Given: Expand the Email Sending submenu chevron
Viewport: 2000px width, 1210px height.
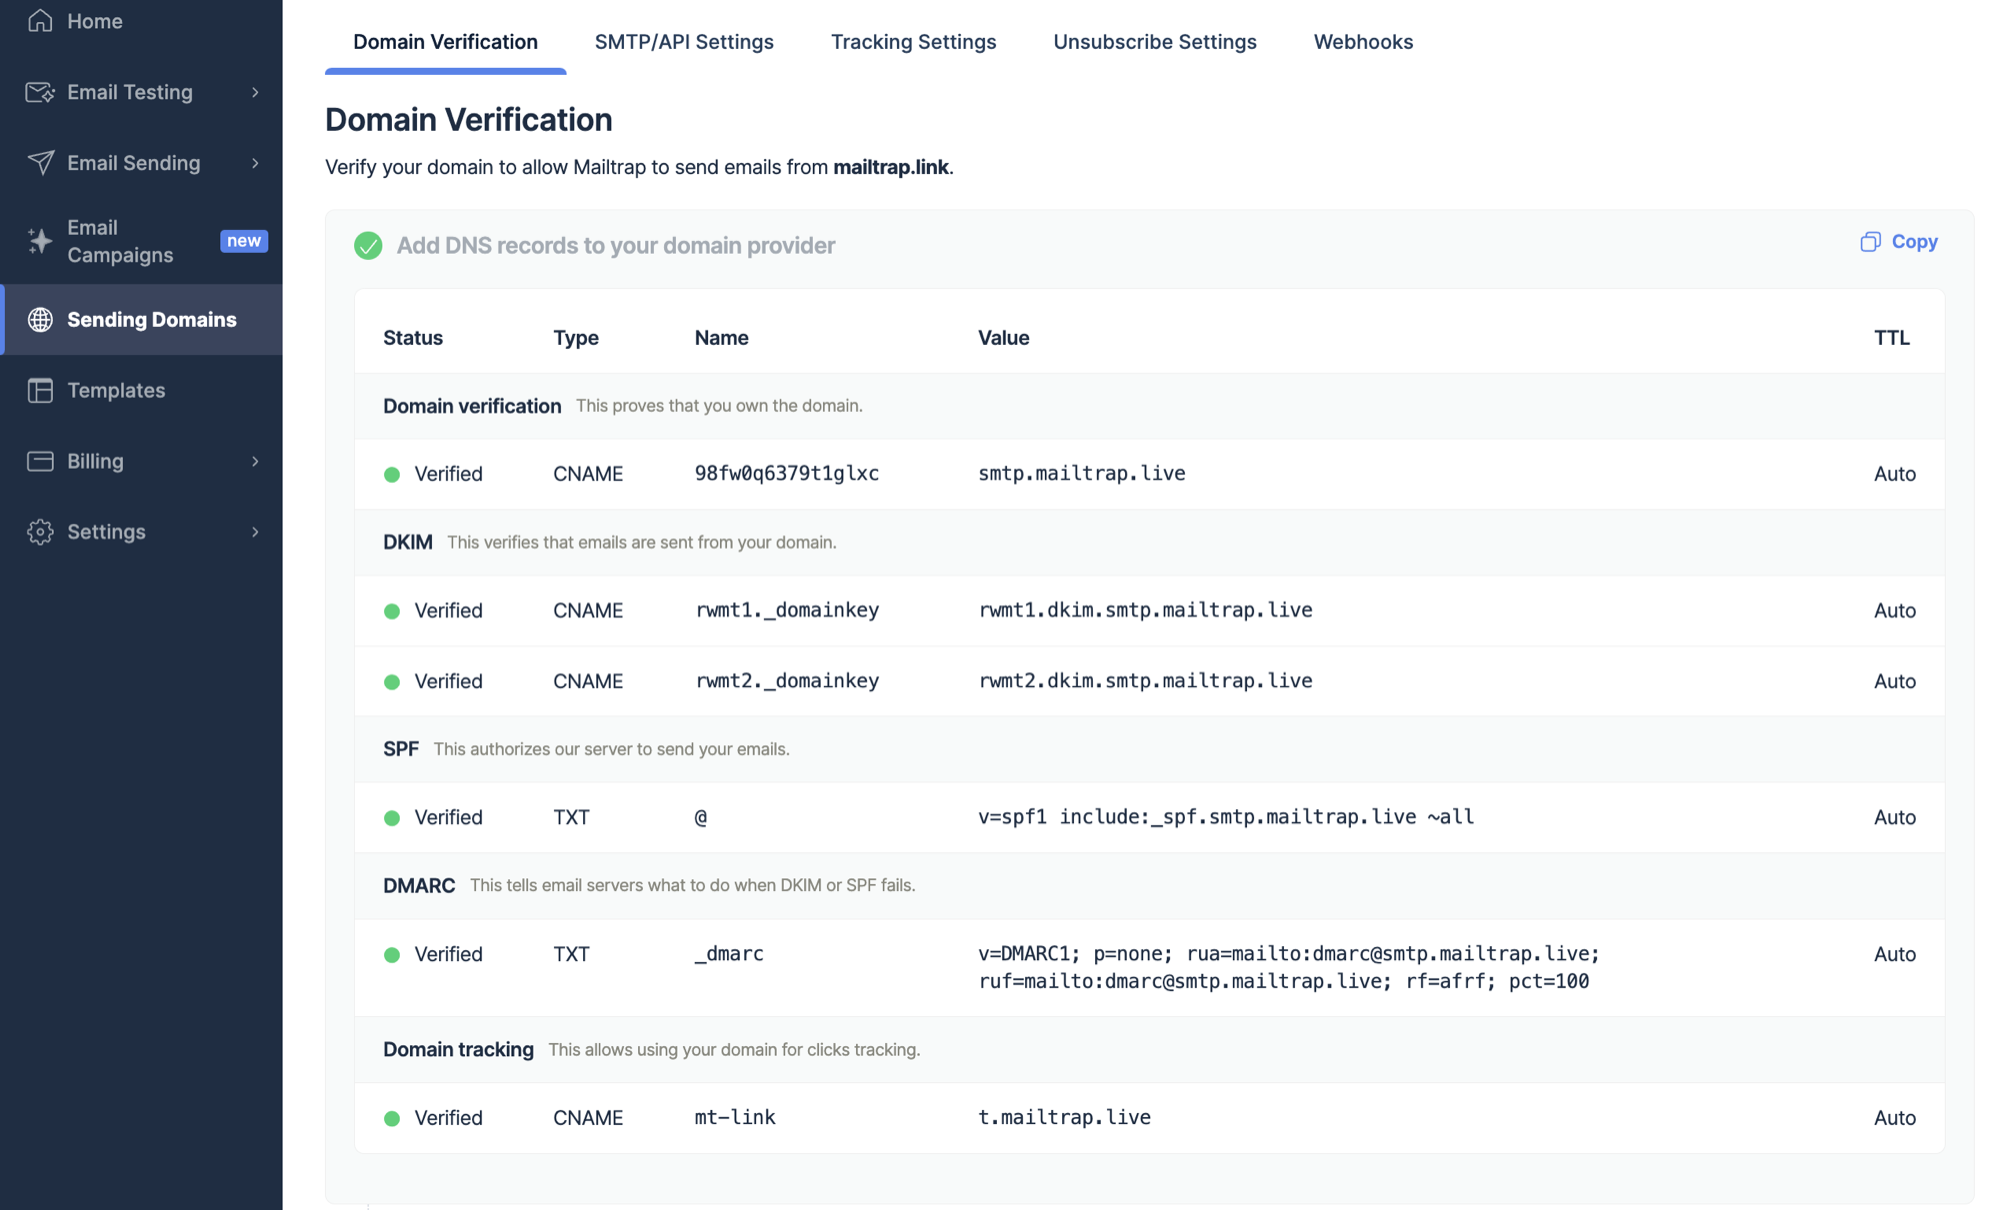Looking at the screenshot, I should 255,163.
